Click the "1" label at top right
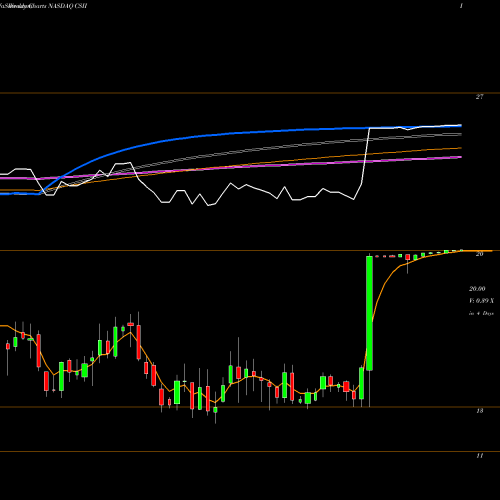The image size is (500, 500). (x=461, y=6)
